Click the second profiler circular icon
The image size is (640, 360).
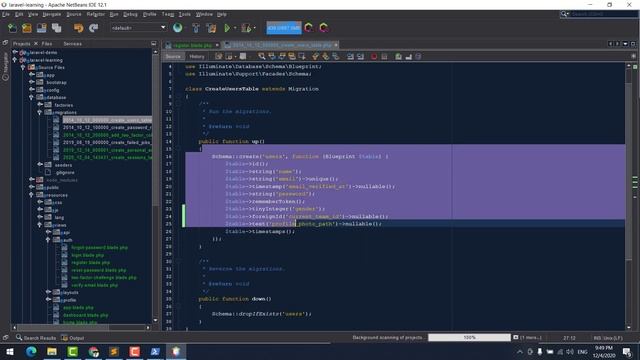coord(324,28)
